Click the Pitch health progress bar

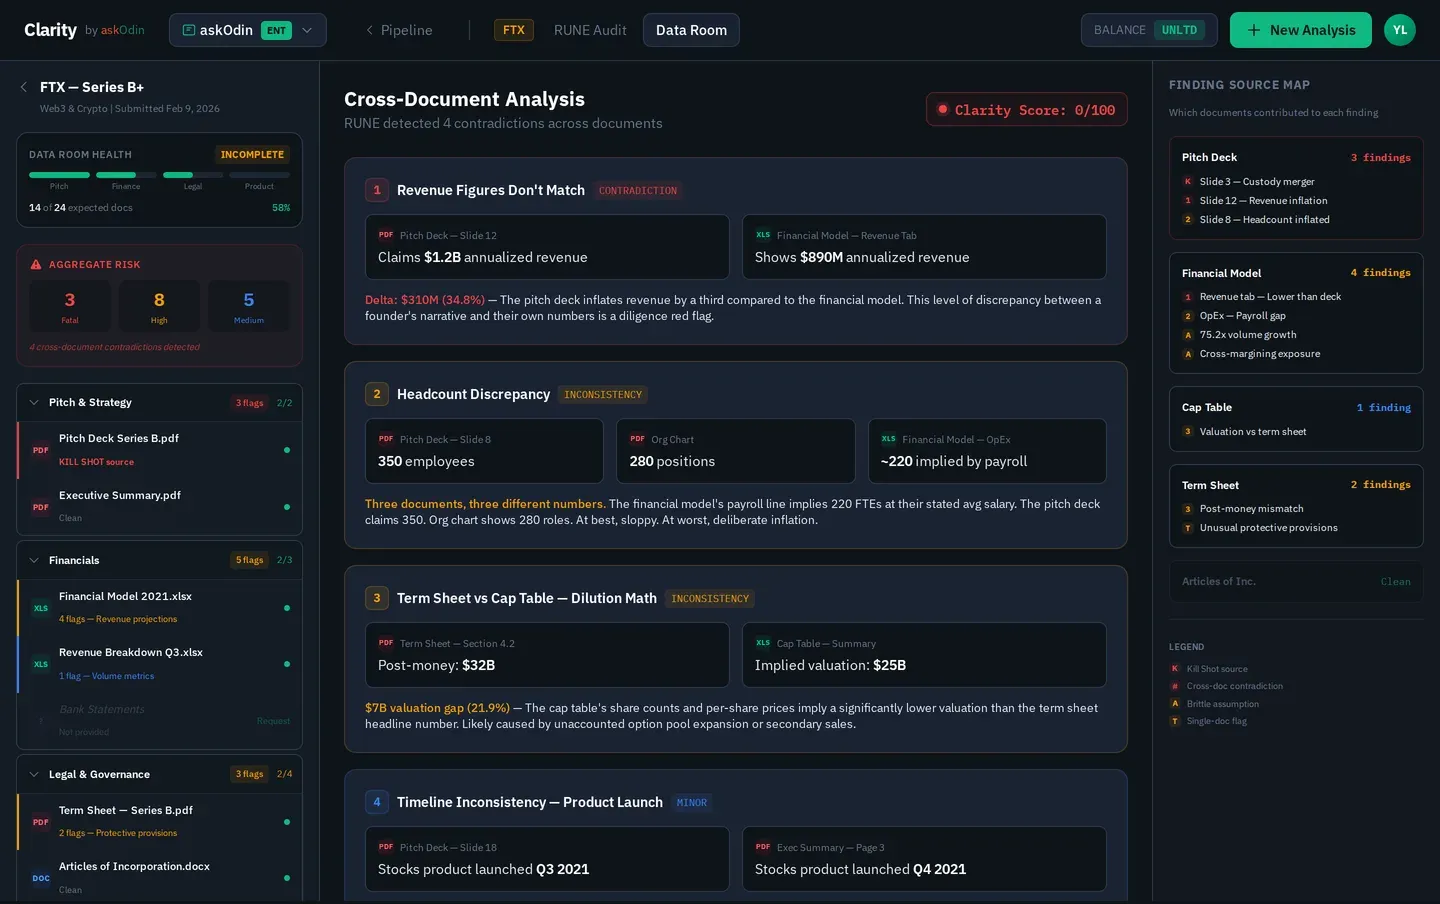pos(59,175)
